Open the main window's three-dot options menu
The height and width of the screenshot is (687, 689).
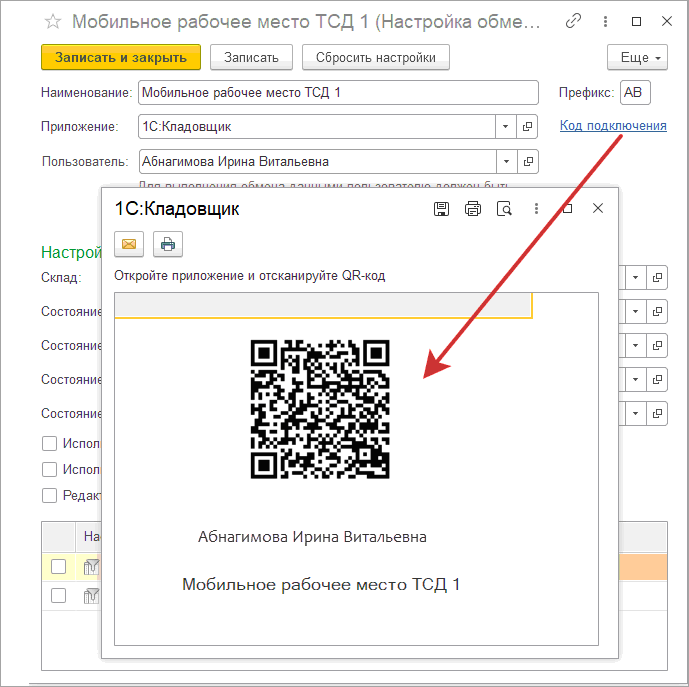[605, 21]
